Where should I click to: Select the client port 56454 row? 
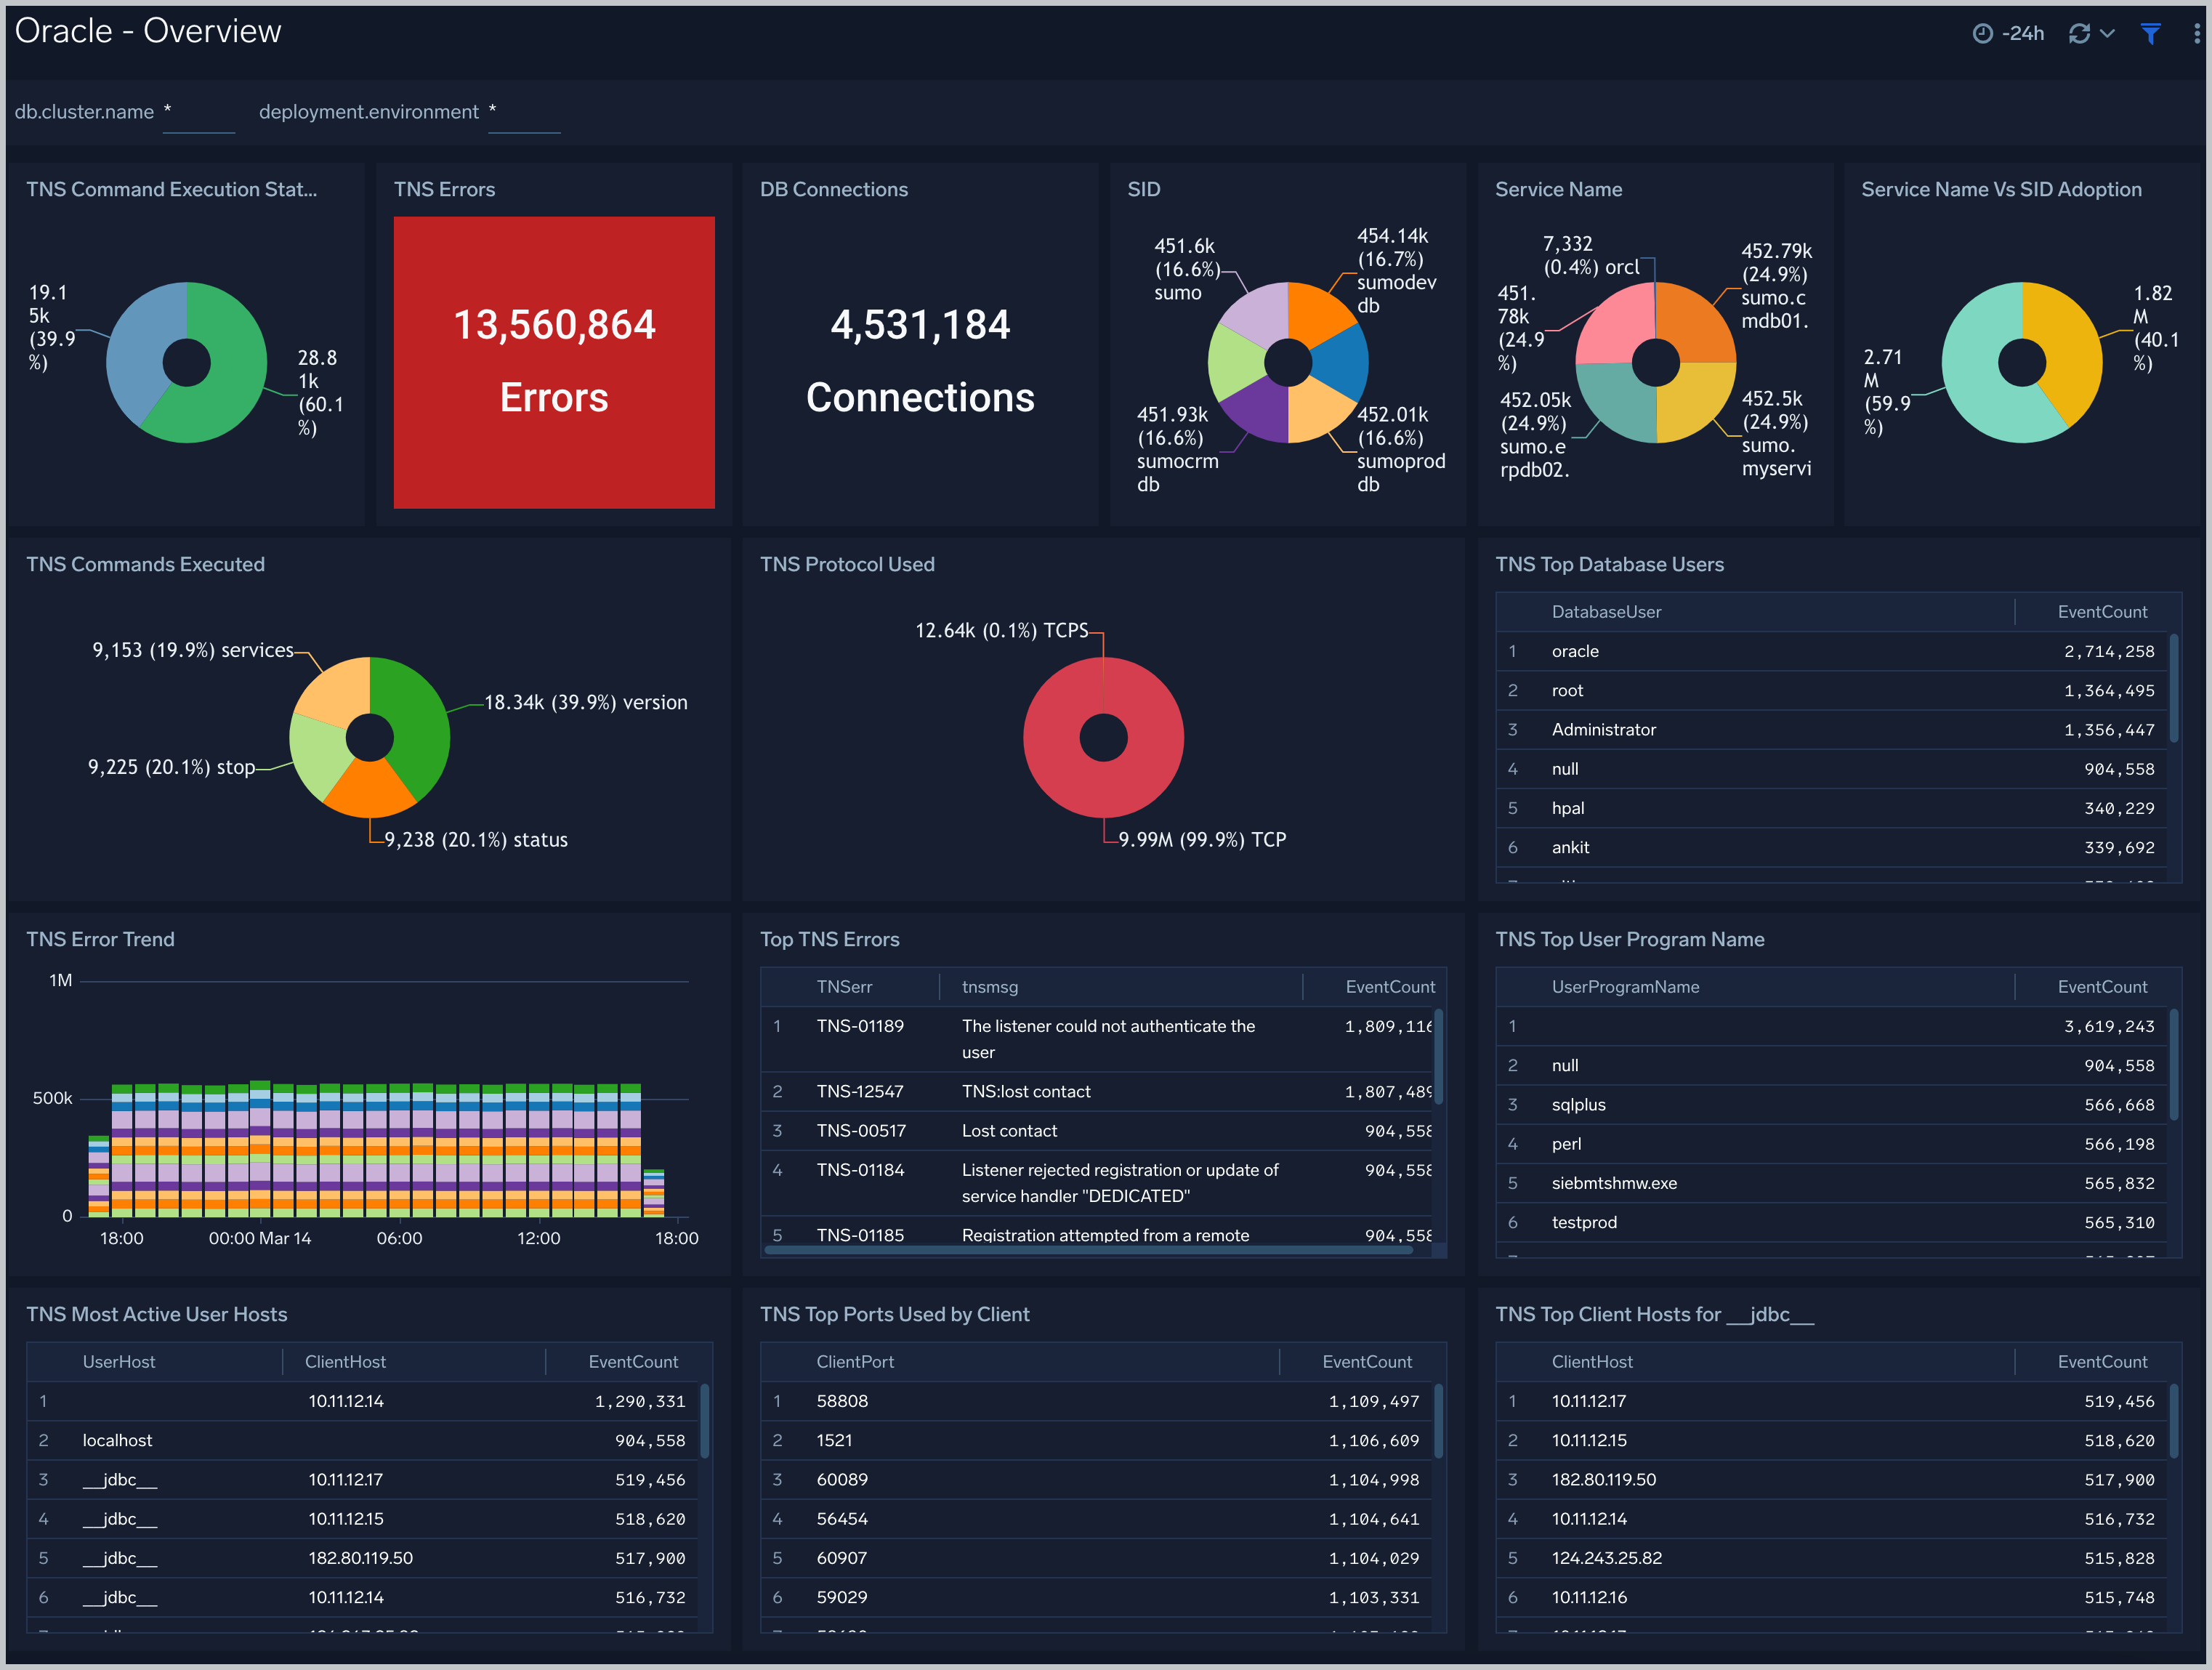[x=1098, y=1518]
